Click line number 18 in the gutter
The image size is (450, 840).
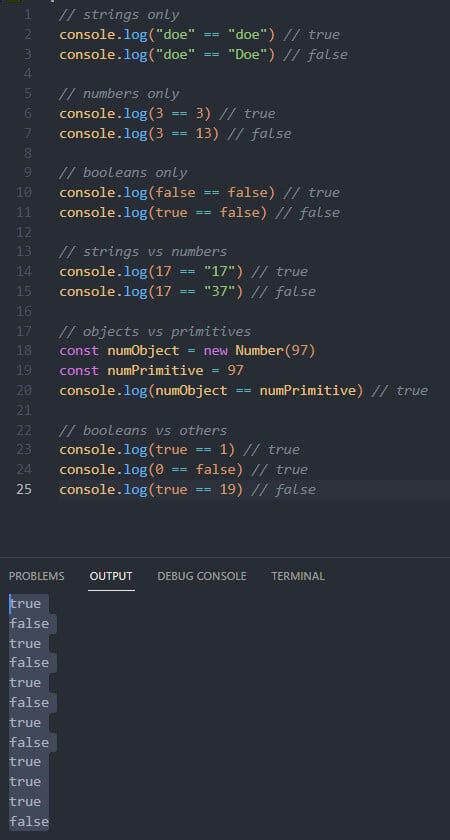(x=24, y=350)
